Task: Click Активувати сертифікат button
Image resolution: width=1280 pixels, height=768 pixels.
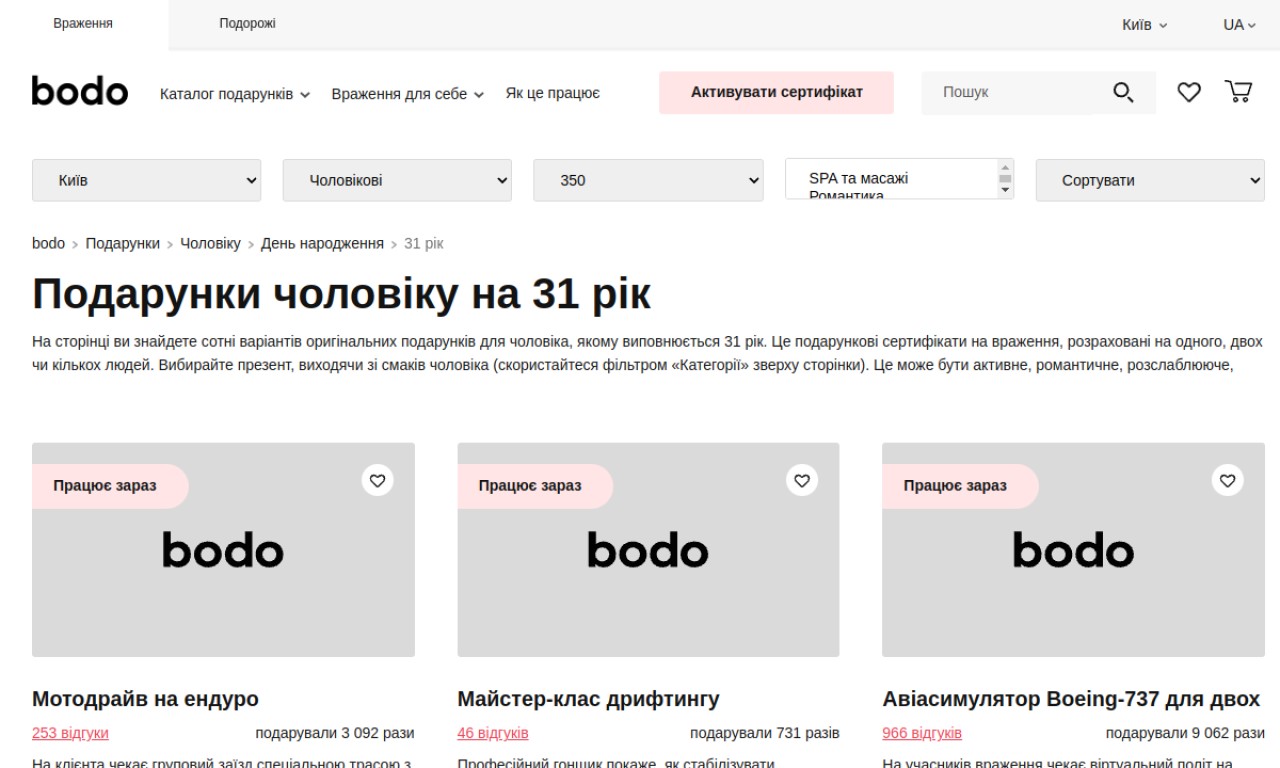Action: [x=776, y=92]
